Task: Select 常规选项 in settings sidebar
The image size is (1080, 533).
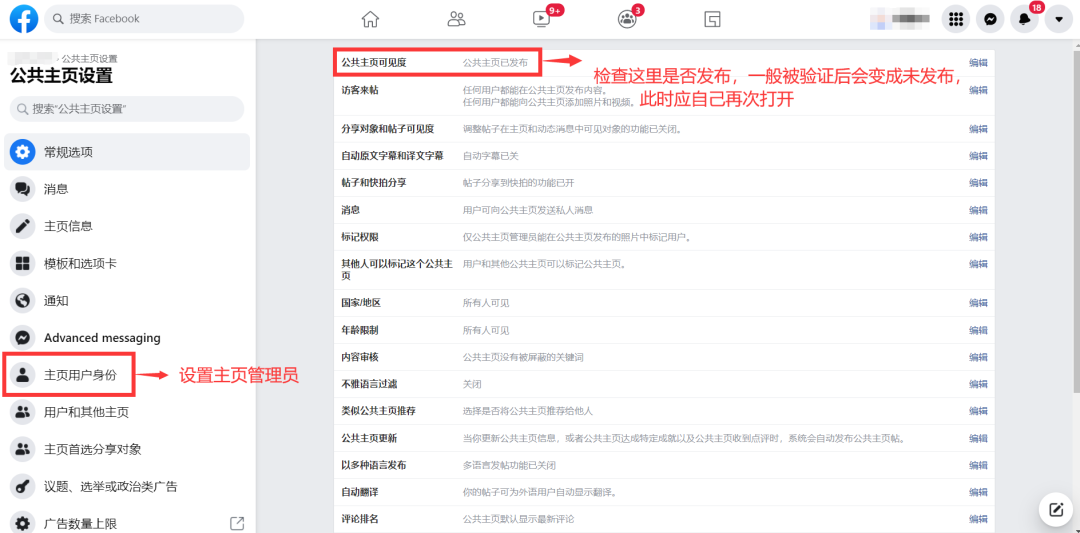Action: (x=127, y=151)
